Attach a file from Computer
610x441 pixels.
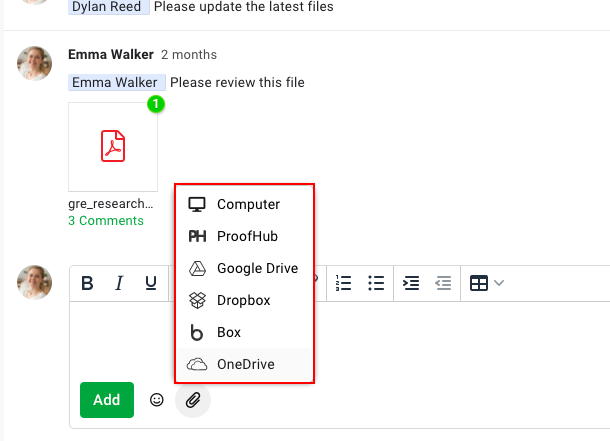pyautogui.click(x=244, y=204)
